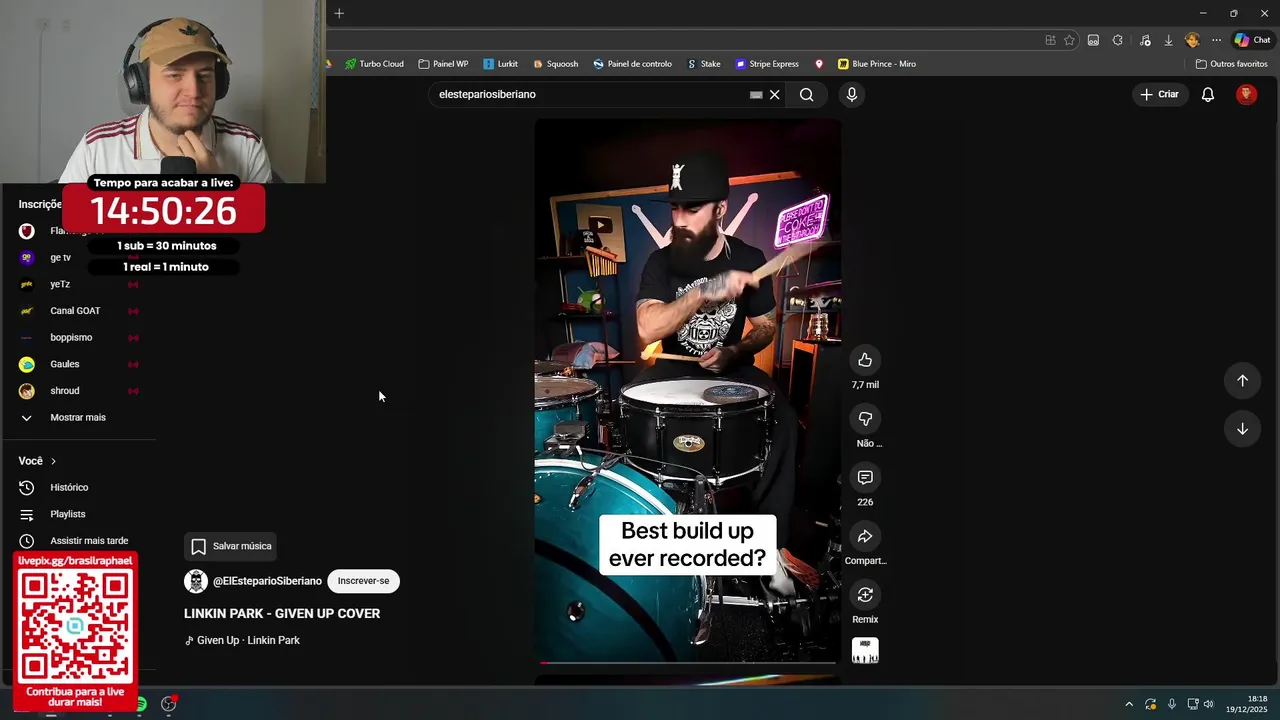Remix this Short
The image size is (1280, 720).
pos(865,595)
